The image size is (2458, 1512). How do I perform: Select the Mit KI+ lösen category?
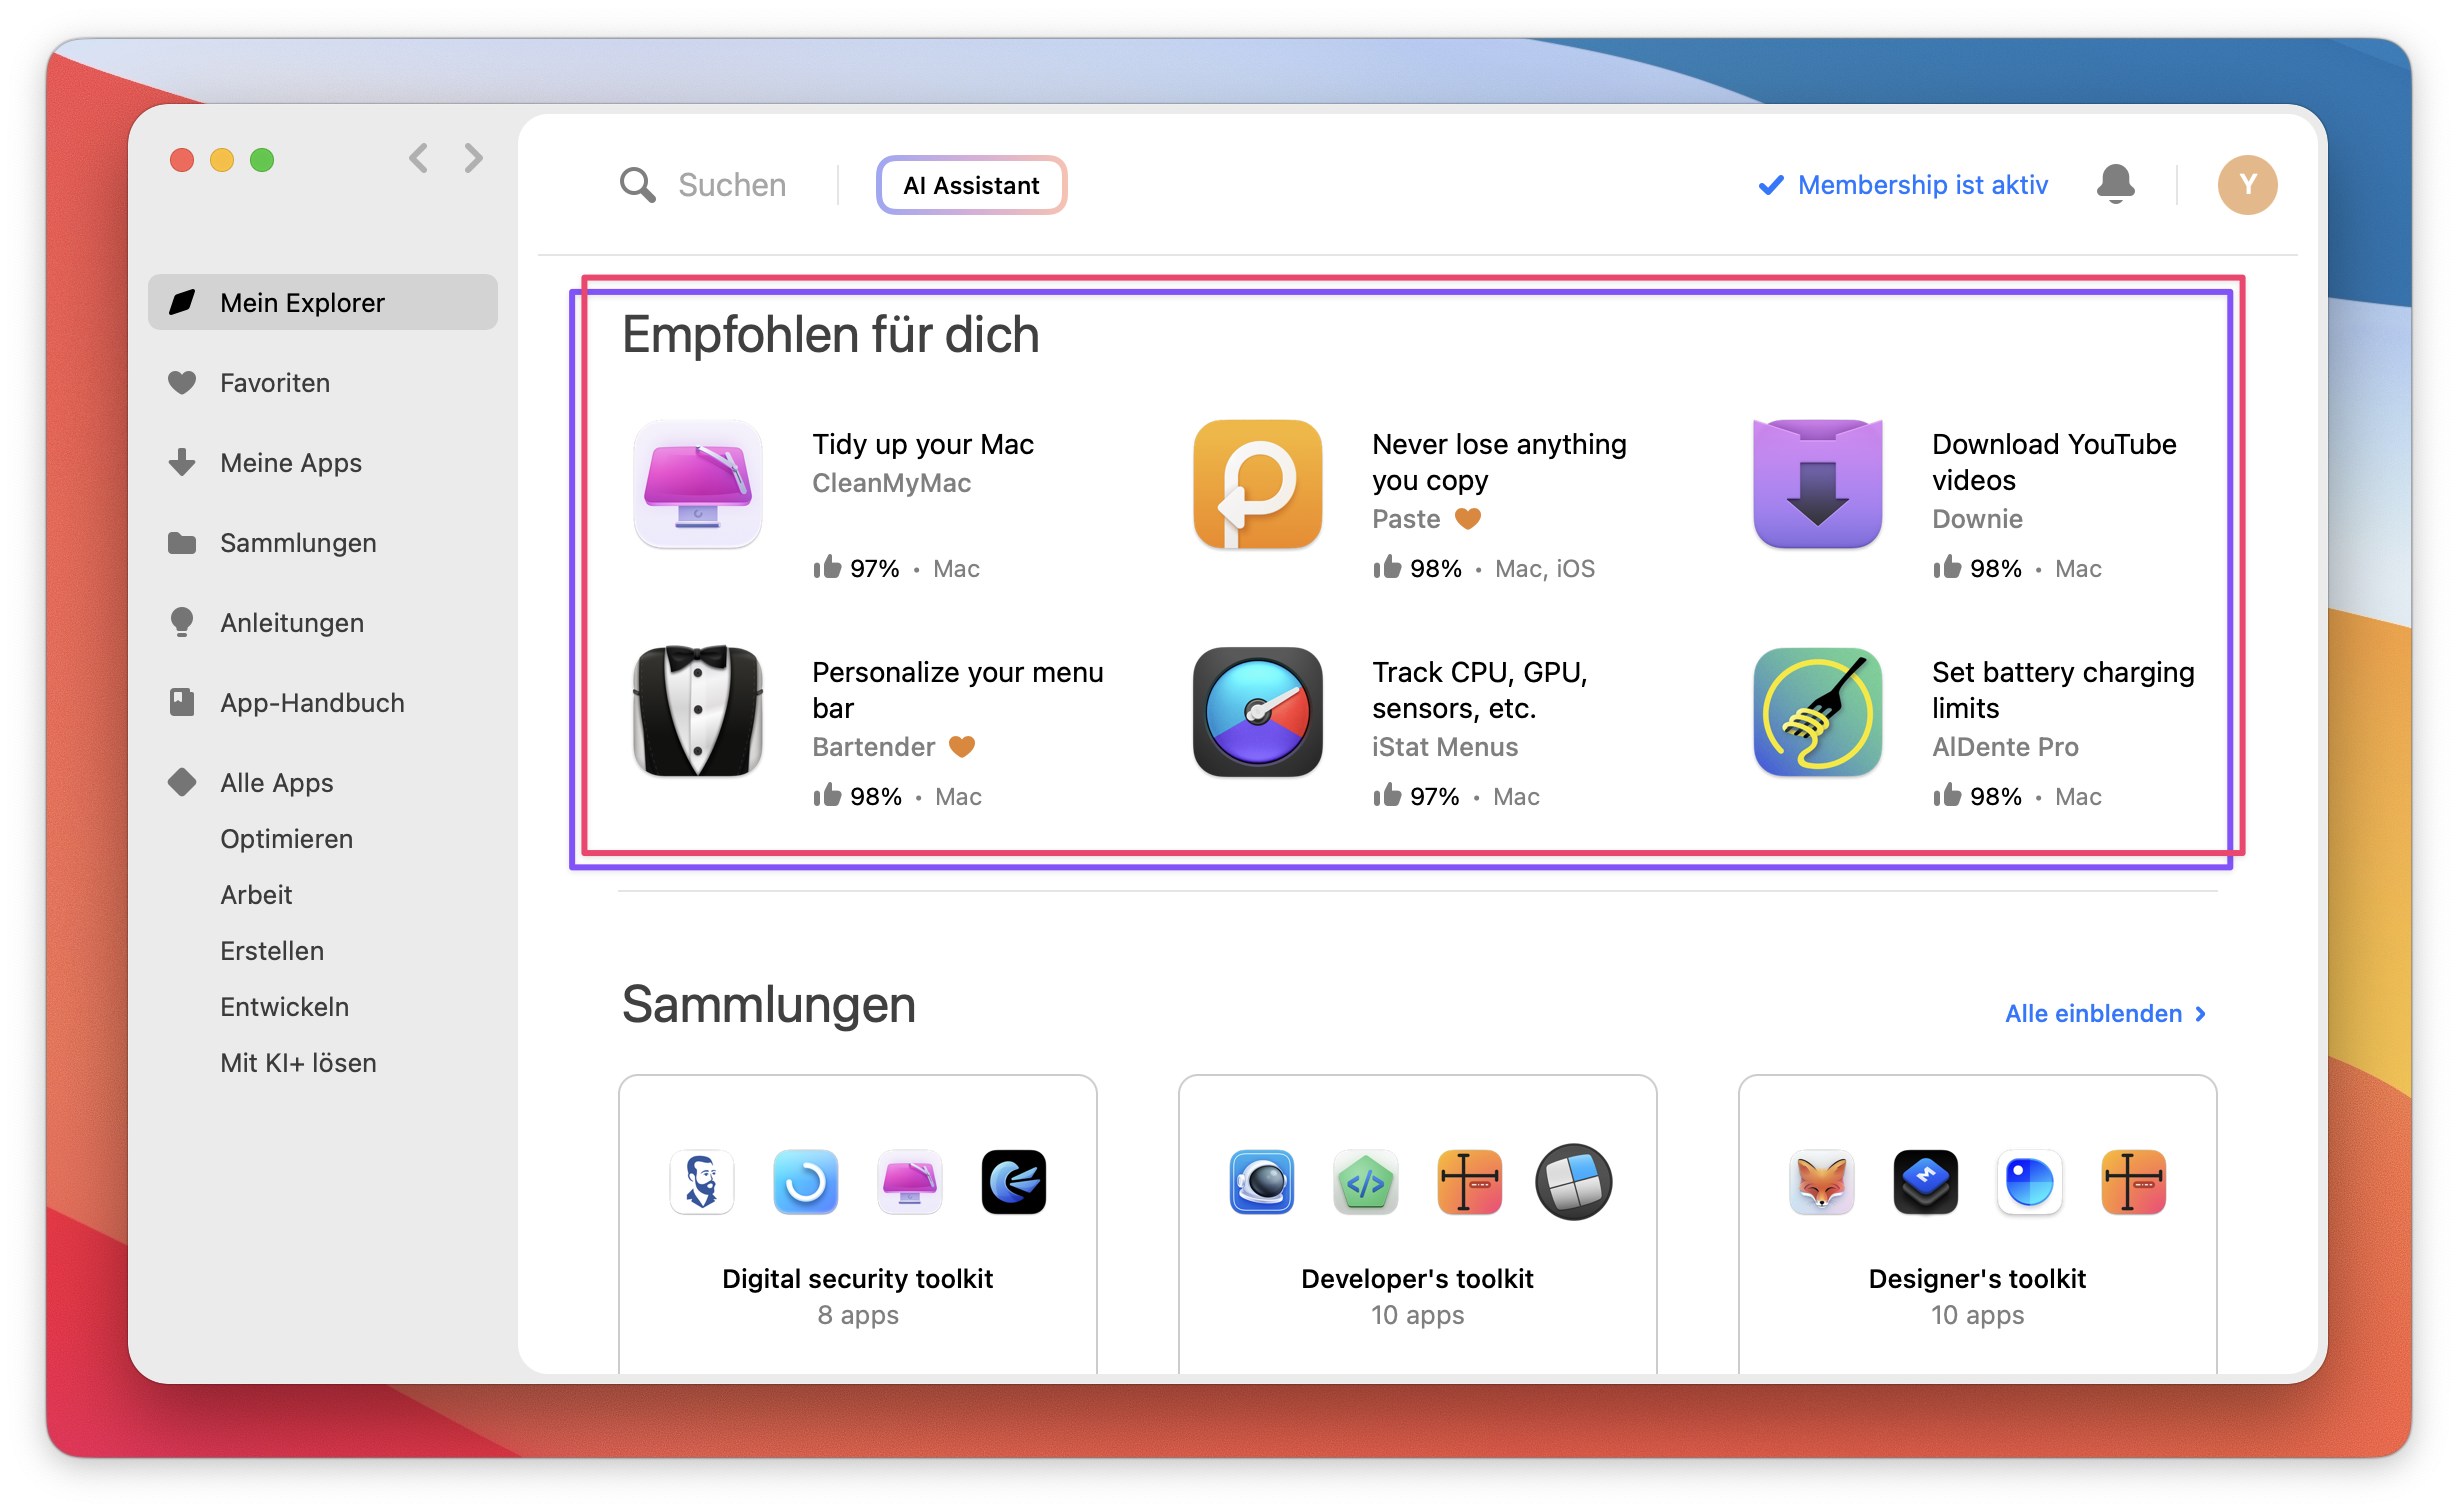298,1062
